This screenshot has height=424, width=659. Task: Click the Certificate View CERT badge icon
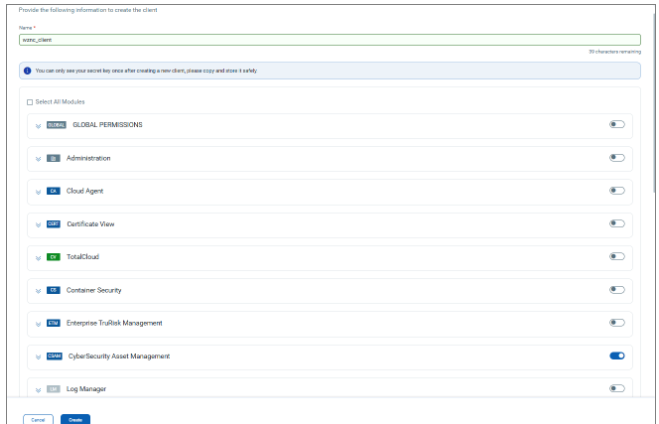[53, 224]
